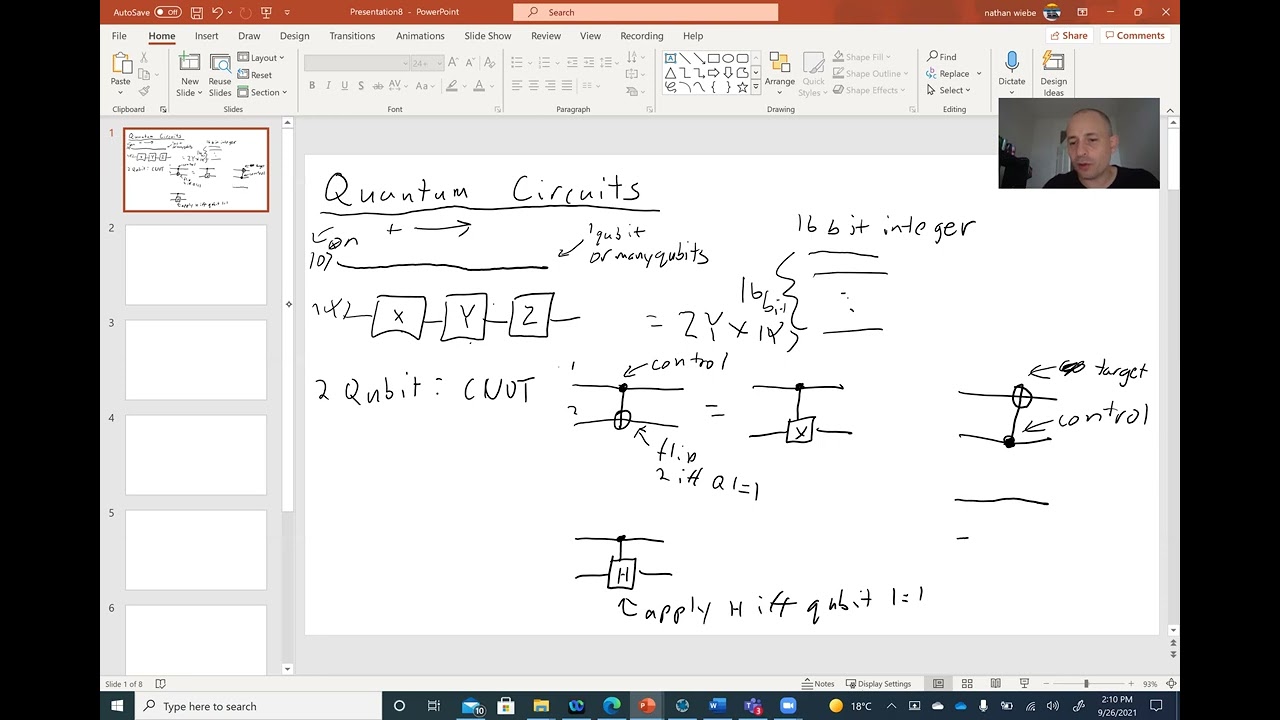Viewport: 1280px width, 720px height.
Task: Expand the Layout dropdown
Action: tap(261, 58)
